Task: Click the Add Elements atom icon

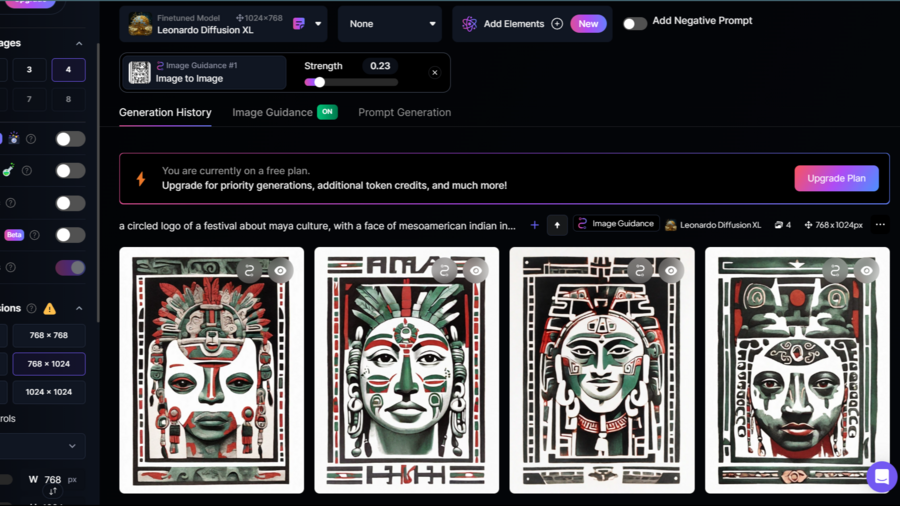Action: pos(469,24)
